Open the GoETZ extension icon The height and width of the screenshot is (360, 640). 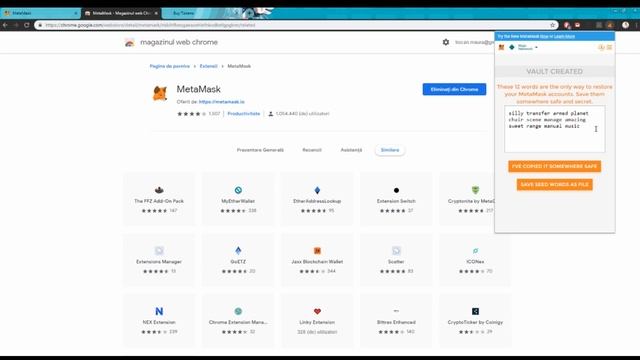pyautogui.click(x=238, y=250)
